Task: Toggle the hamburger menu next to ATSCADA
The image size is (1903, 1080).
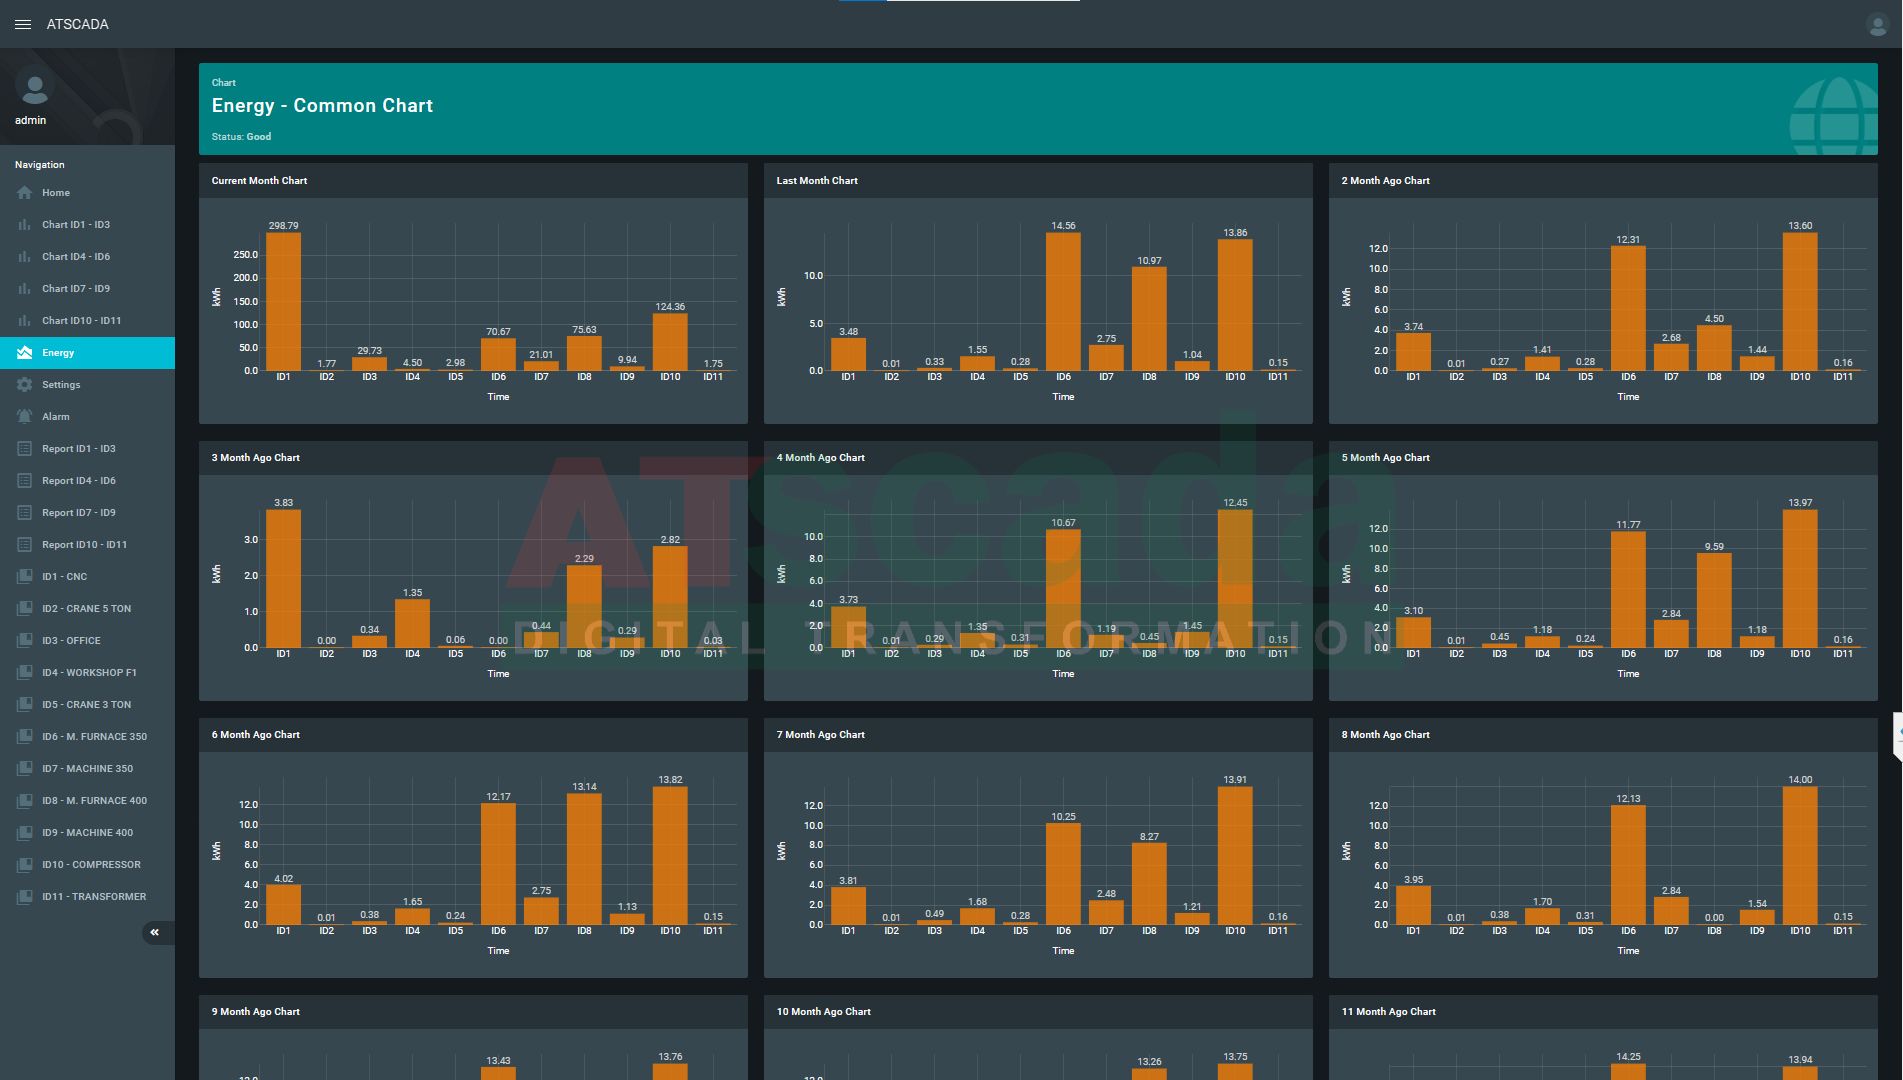Action: coord(23,24)
